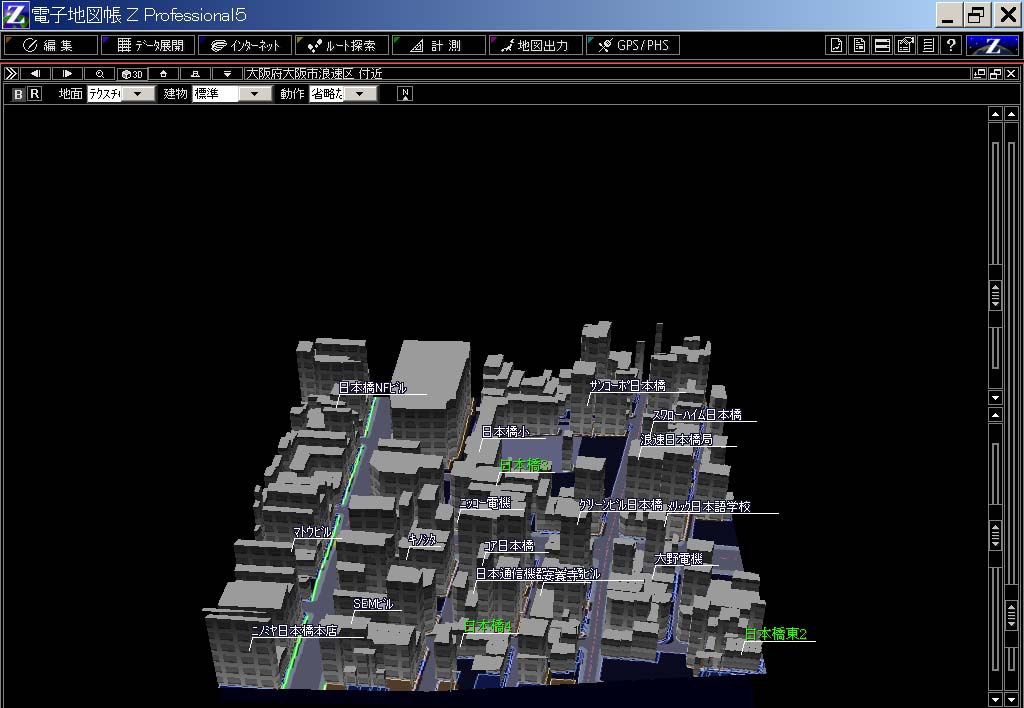Open the ルート探索 route search menu
This screenshot has height=708, width=1024.
point(342,45)
